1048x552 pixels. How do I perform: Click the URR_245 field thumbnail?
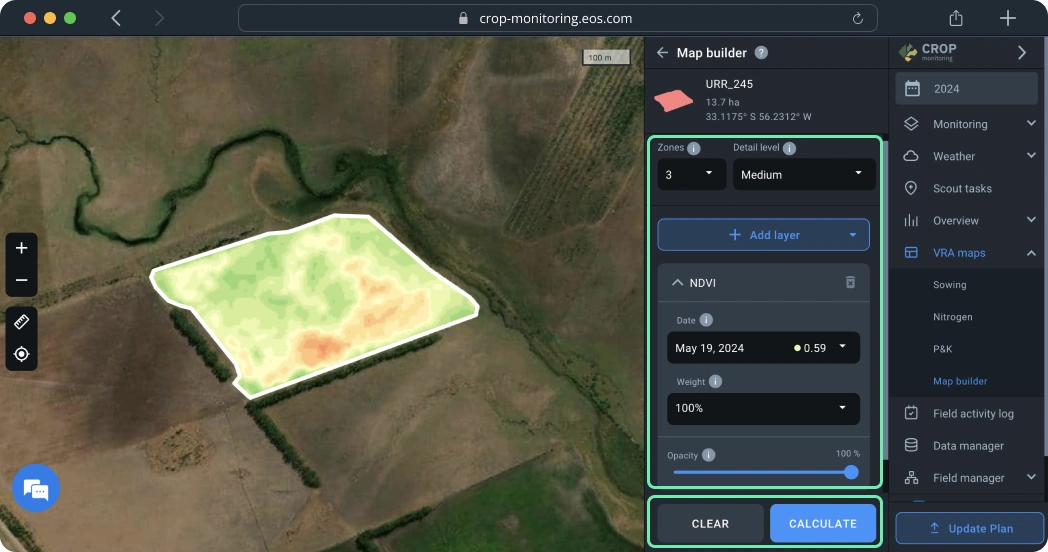(674, 100)
